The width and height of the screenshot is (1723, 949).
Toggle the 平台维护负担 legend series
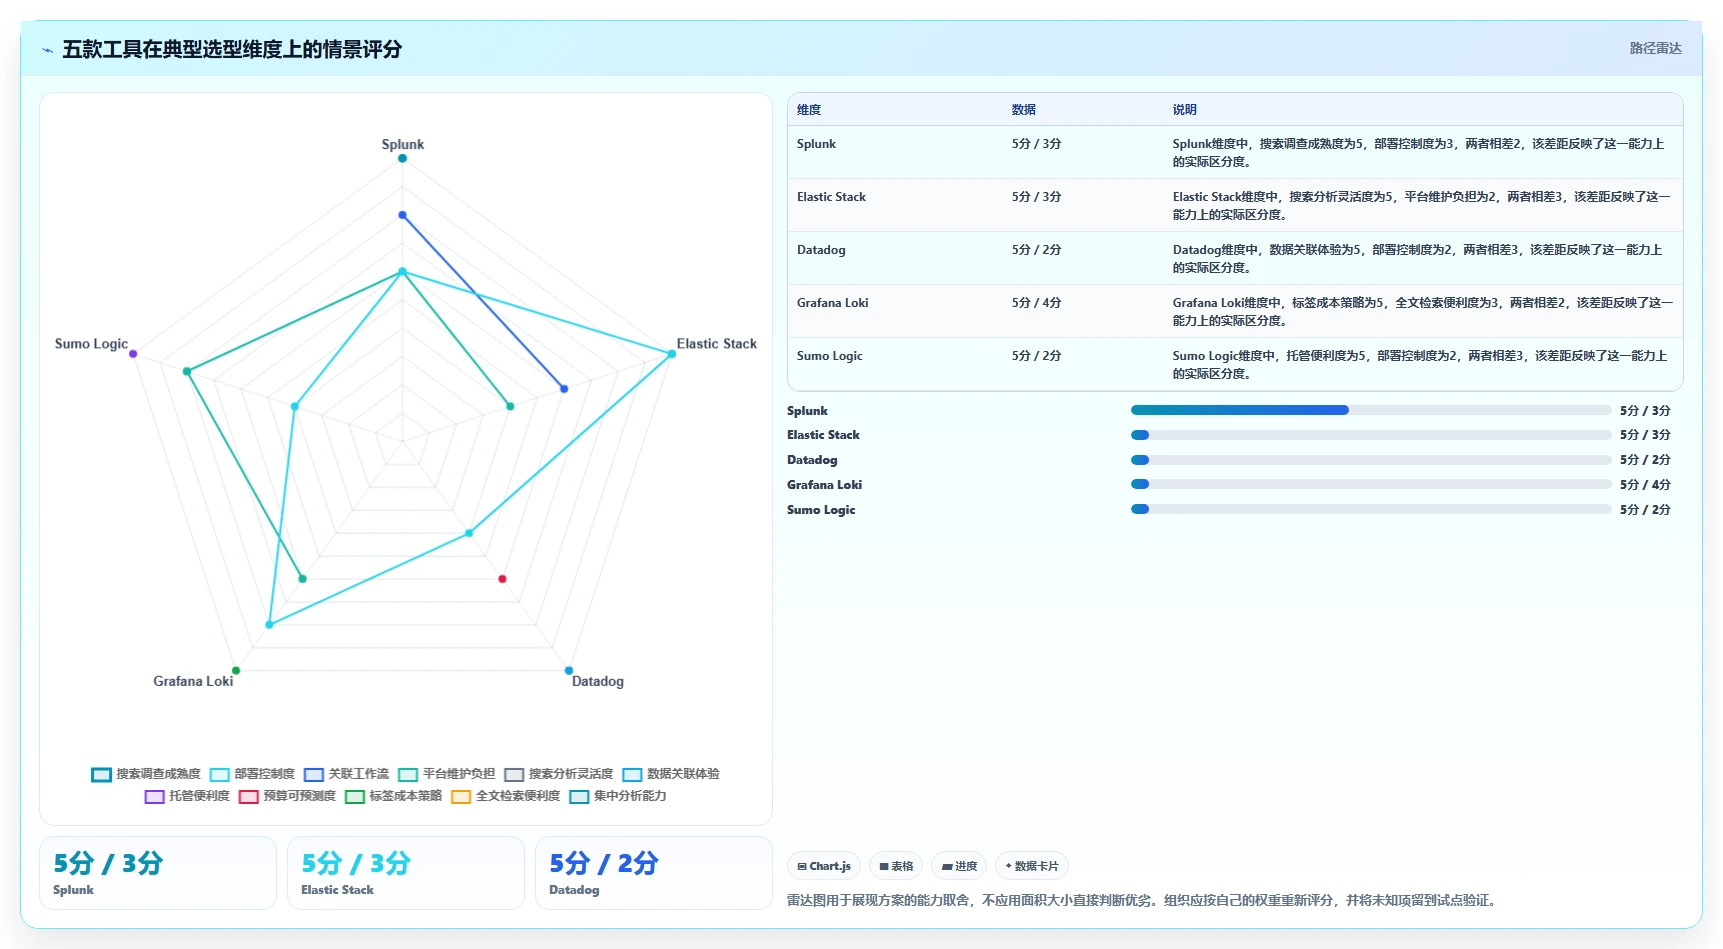point(447,774)
